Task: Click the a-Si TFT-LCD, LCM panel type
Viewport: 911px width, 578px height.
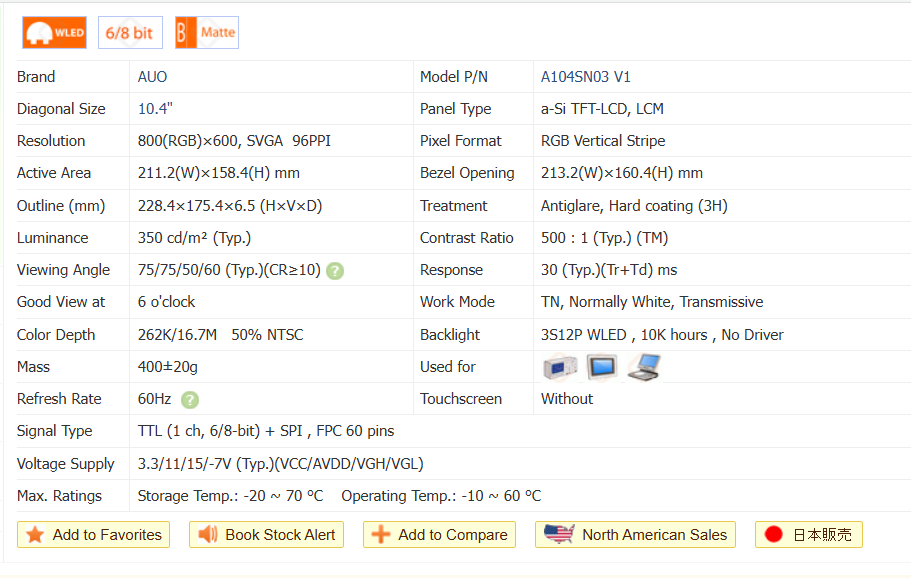Action: point(602,109)
